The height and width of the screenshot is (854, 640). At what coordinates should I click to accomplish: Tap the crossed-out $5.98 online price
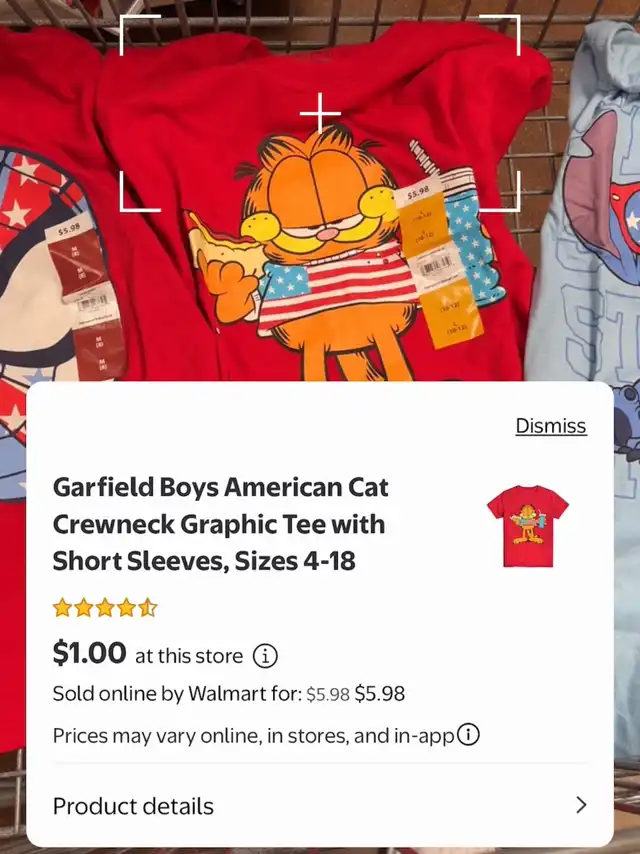tap(327, 694)
